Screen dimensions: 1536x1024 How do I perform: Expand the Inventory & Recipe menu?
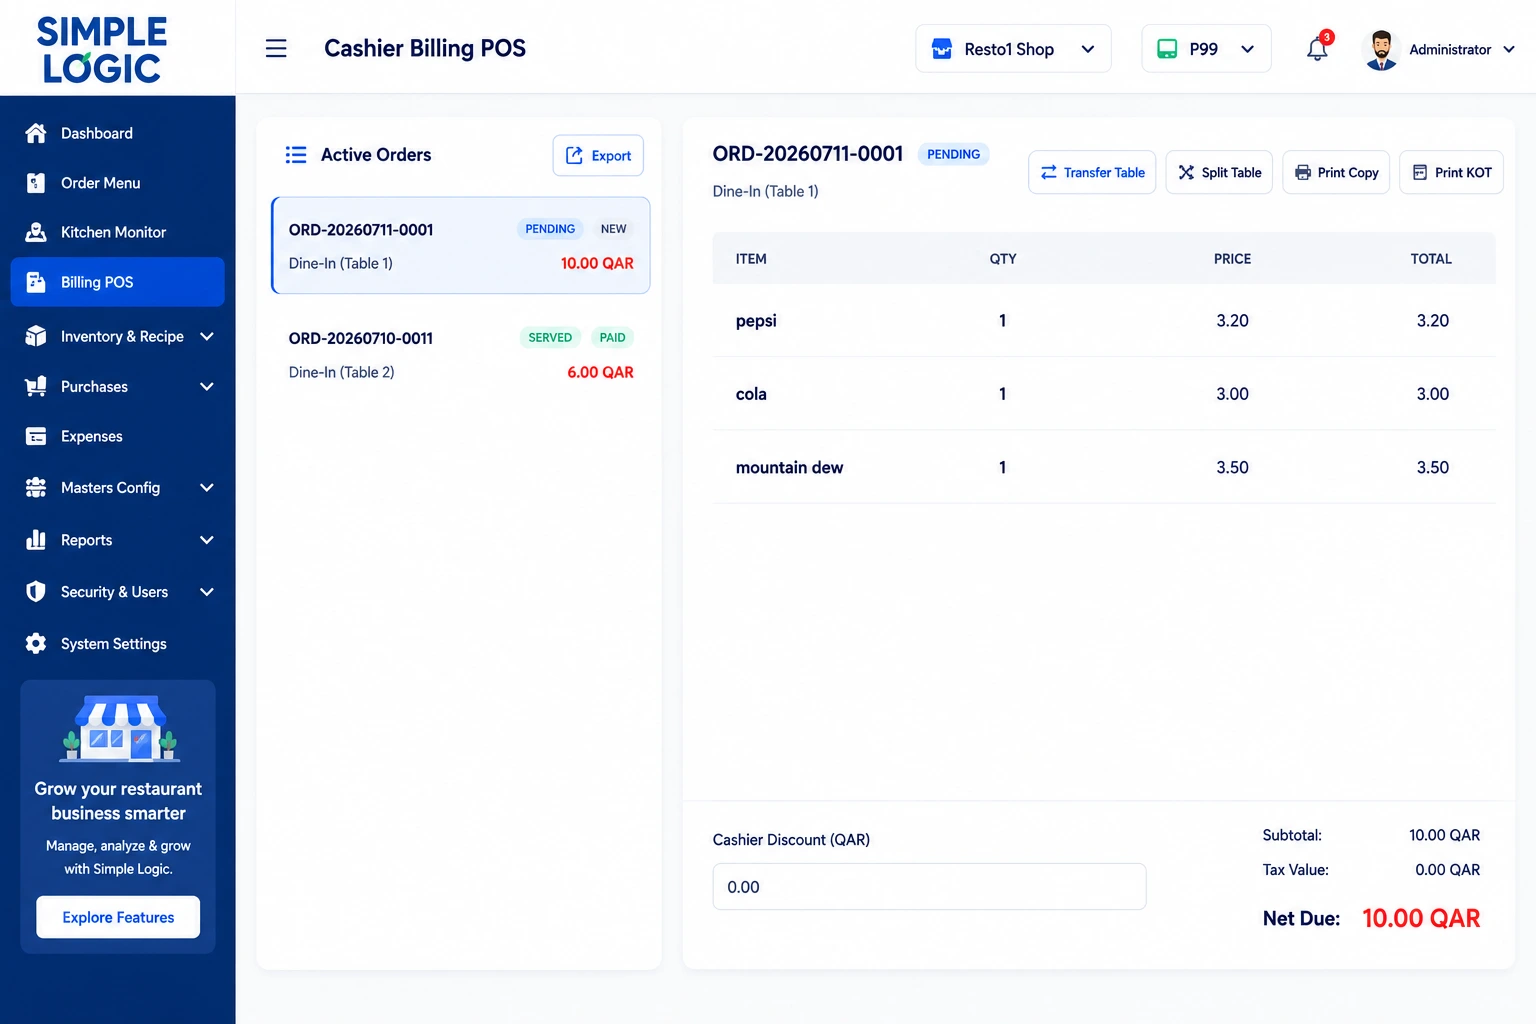point(118,336)
